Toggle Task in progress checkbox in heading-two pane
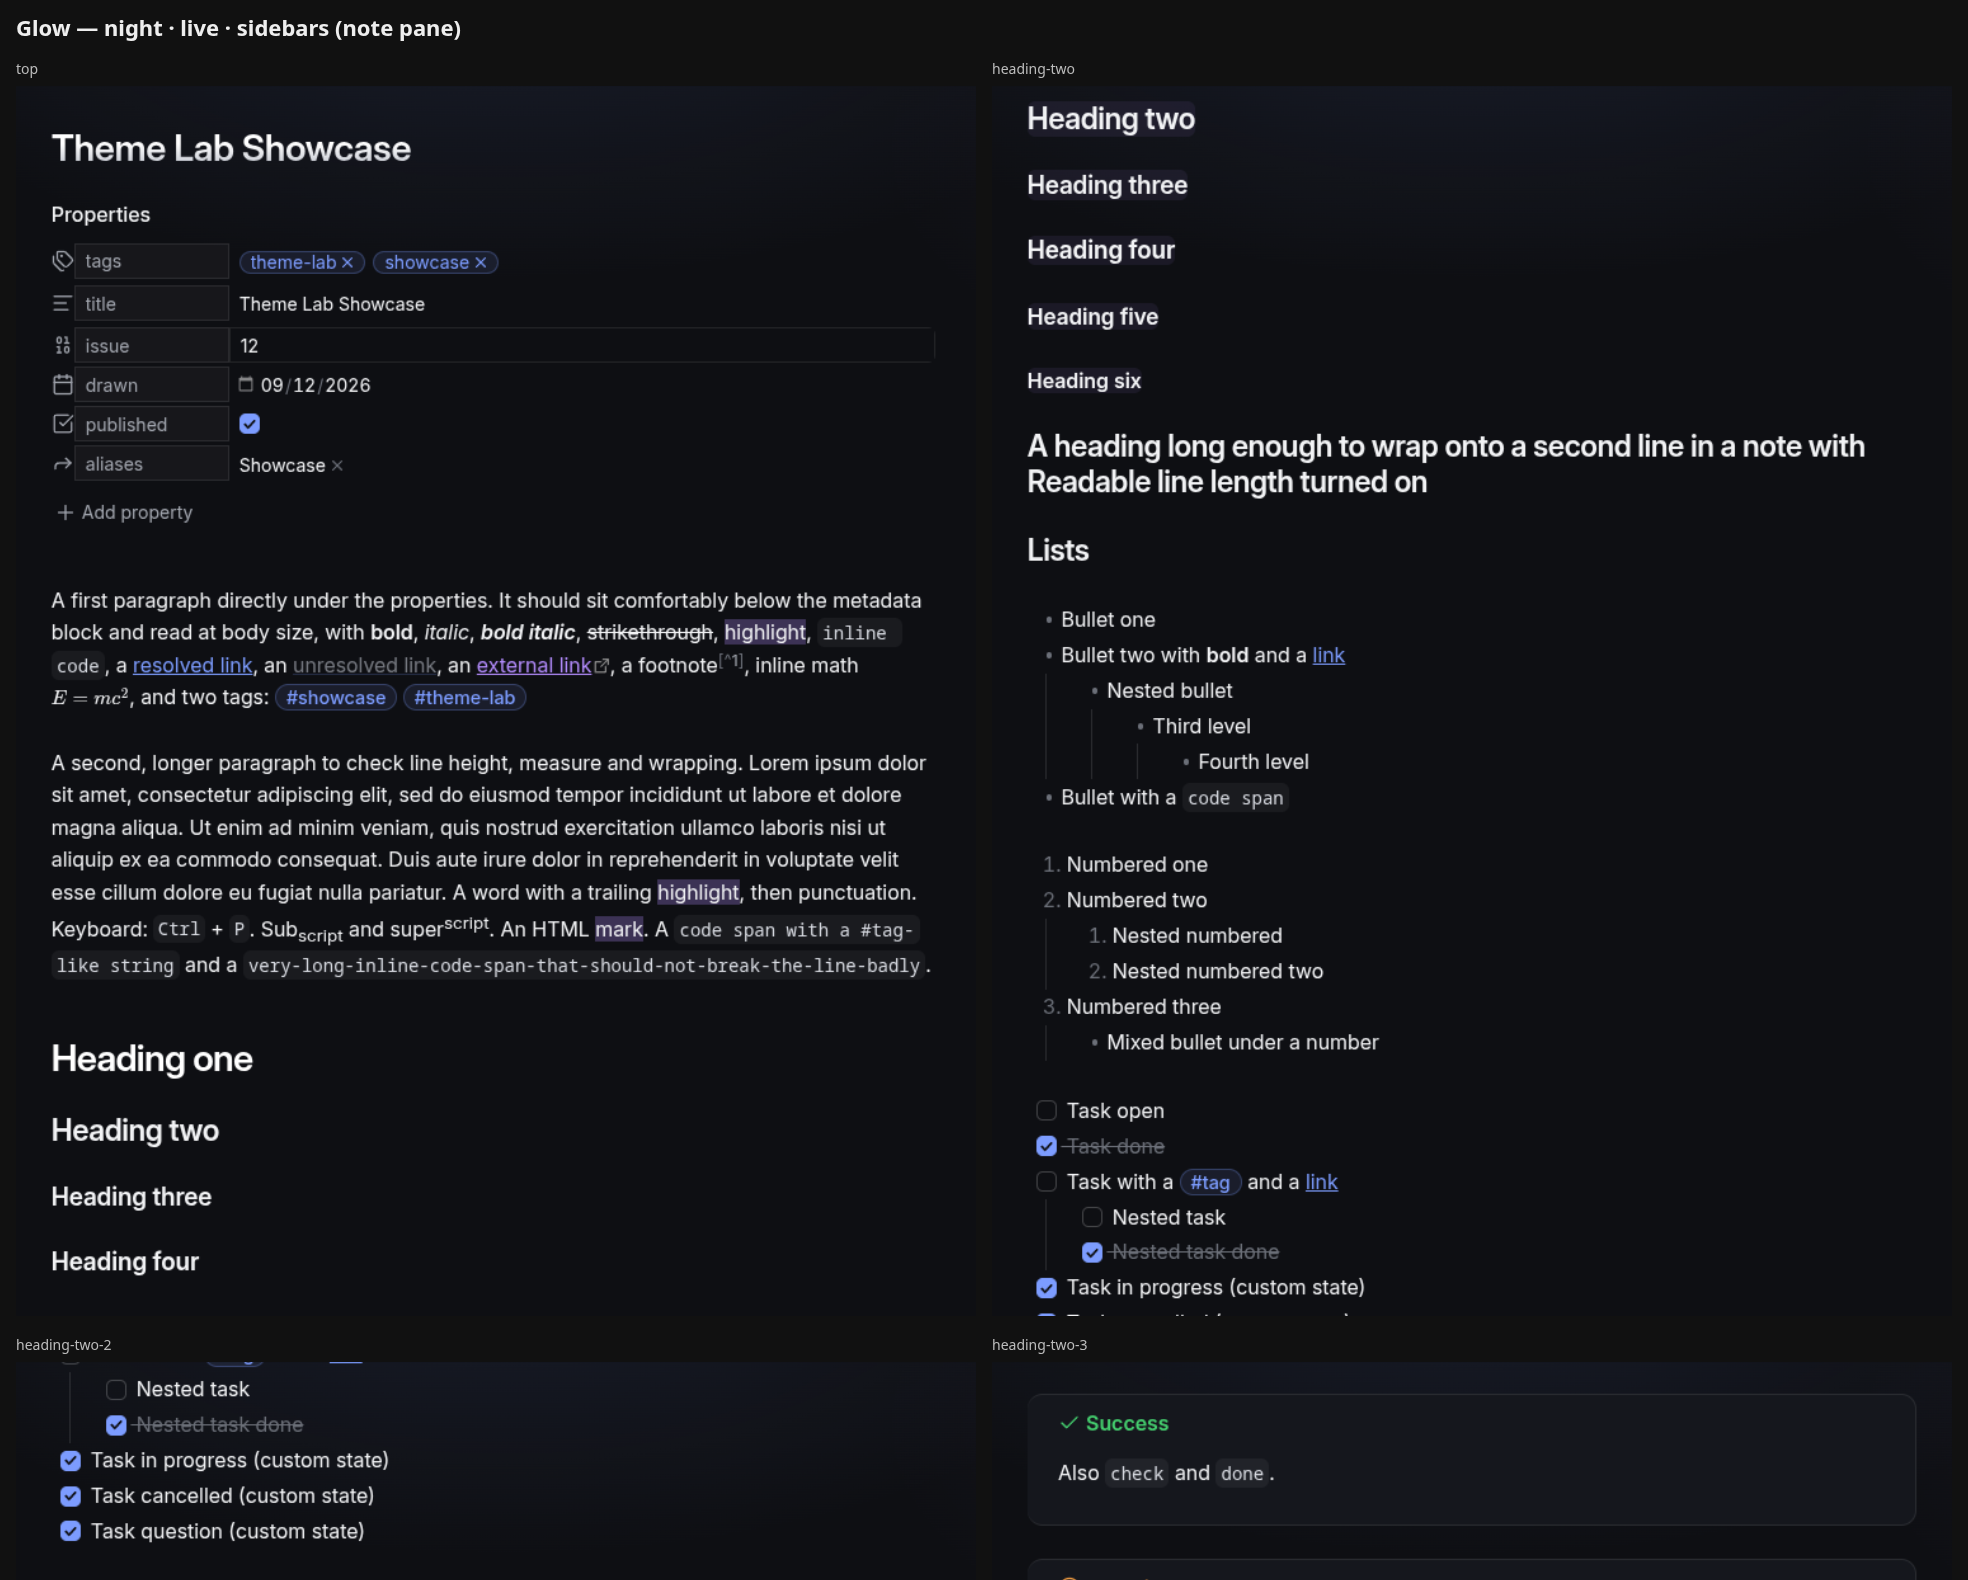1968x1580 pixels. click(x=1047, y=1288)
